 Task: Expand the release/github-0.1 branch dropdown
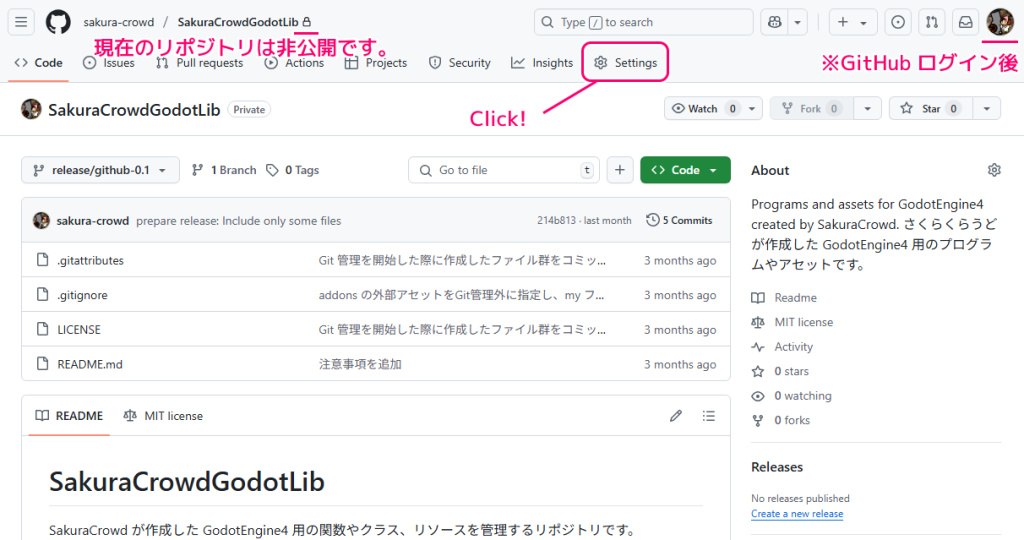(100, 170)
